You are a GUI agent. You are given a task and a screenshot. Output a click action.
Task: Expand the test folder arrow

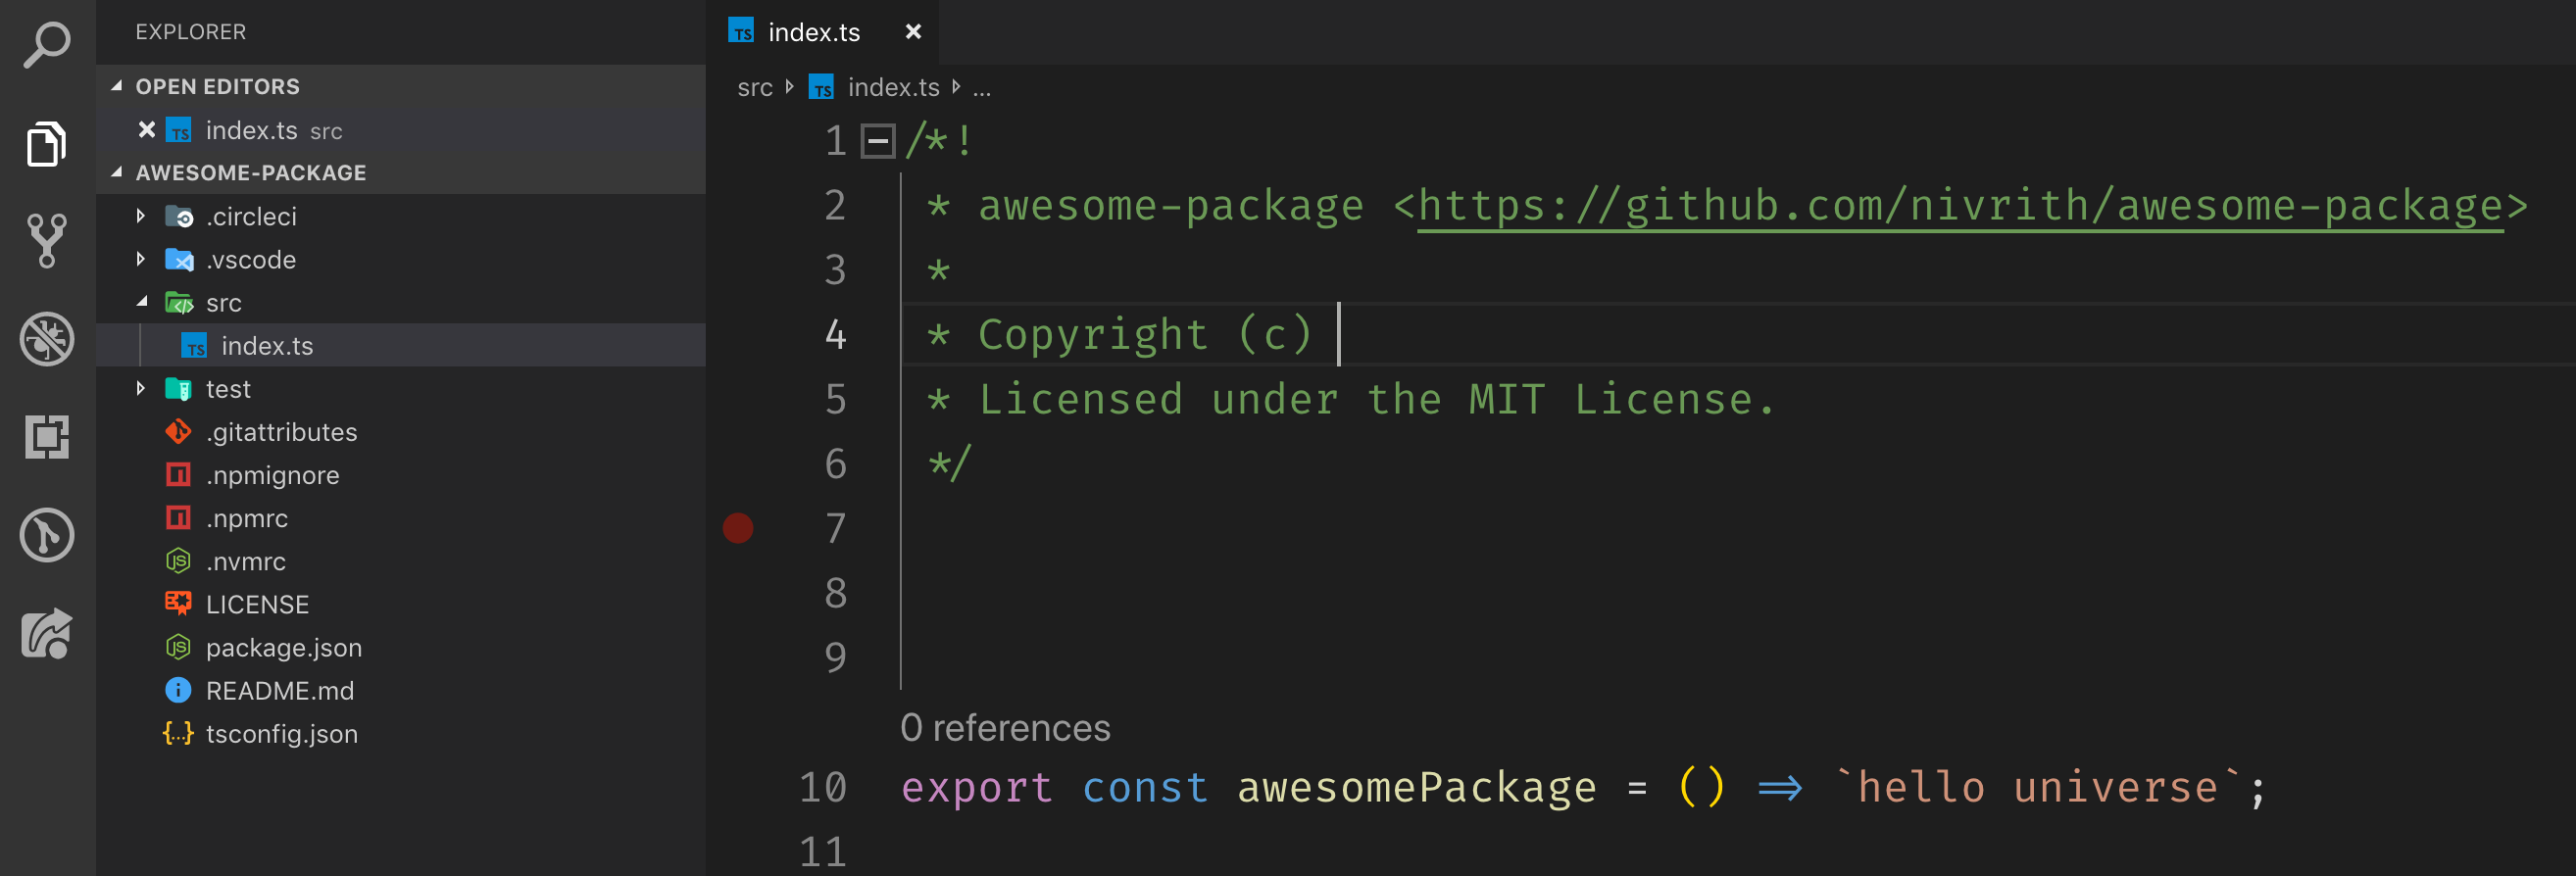pyautogui.click(x=141, y=388)
